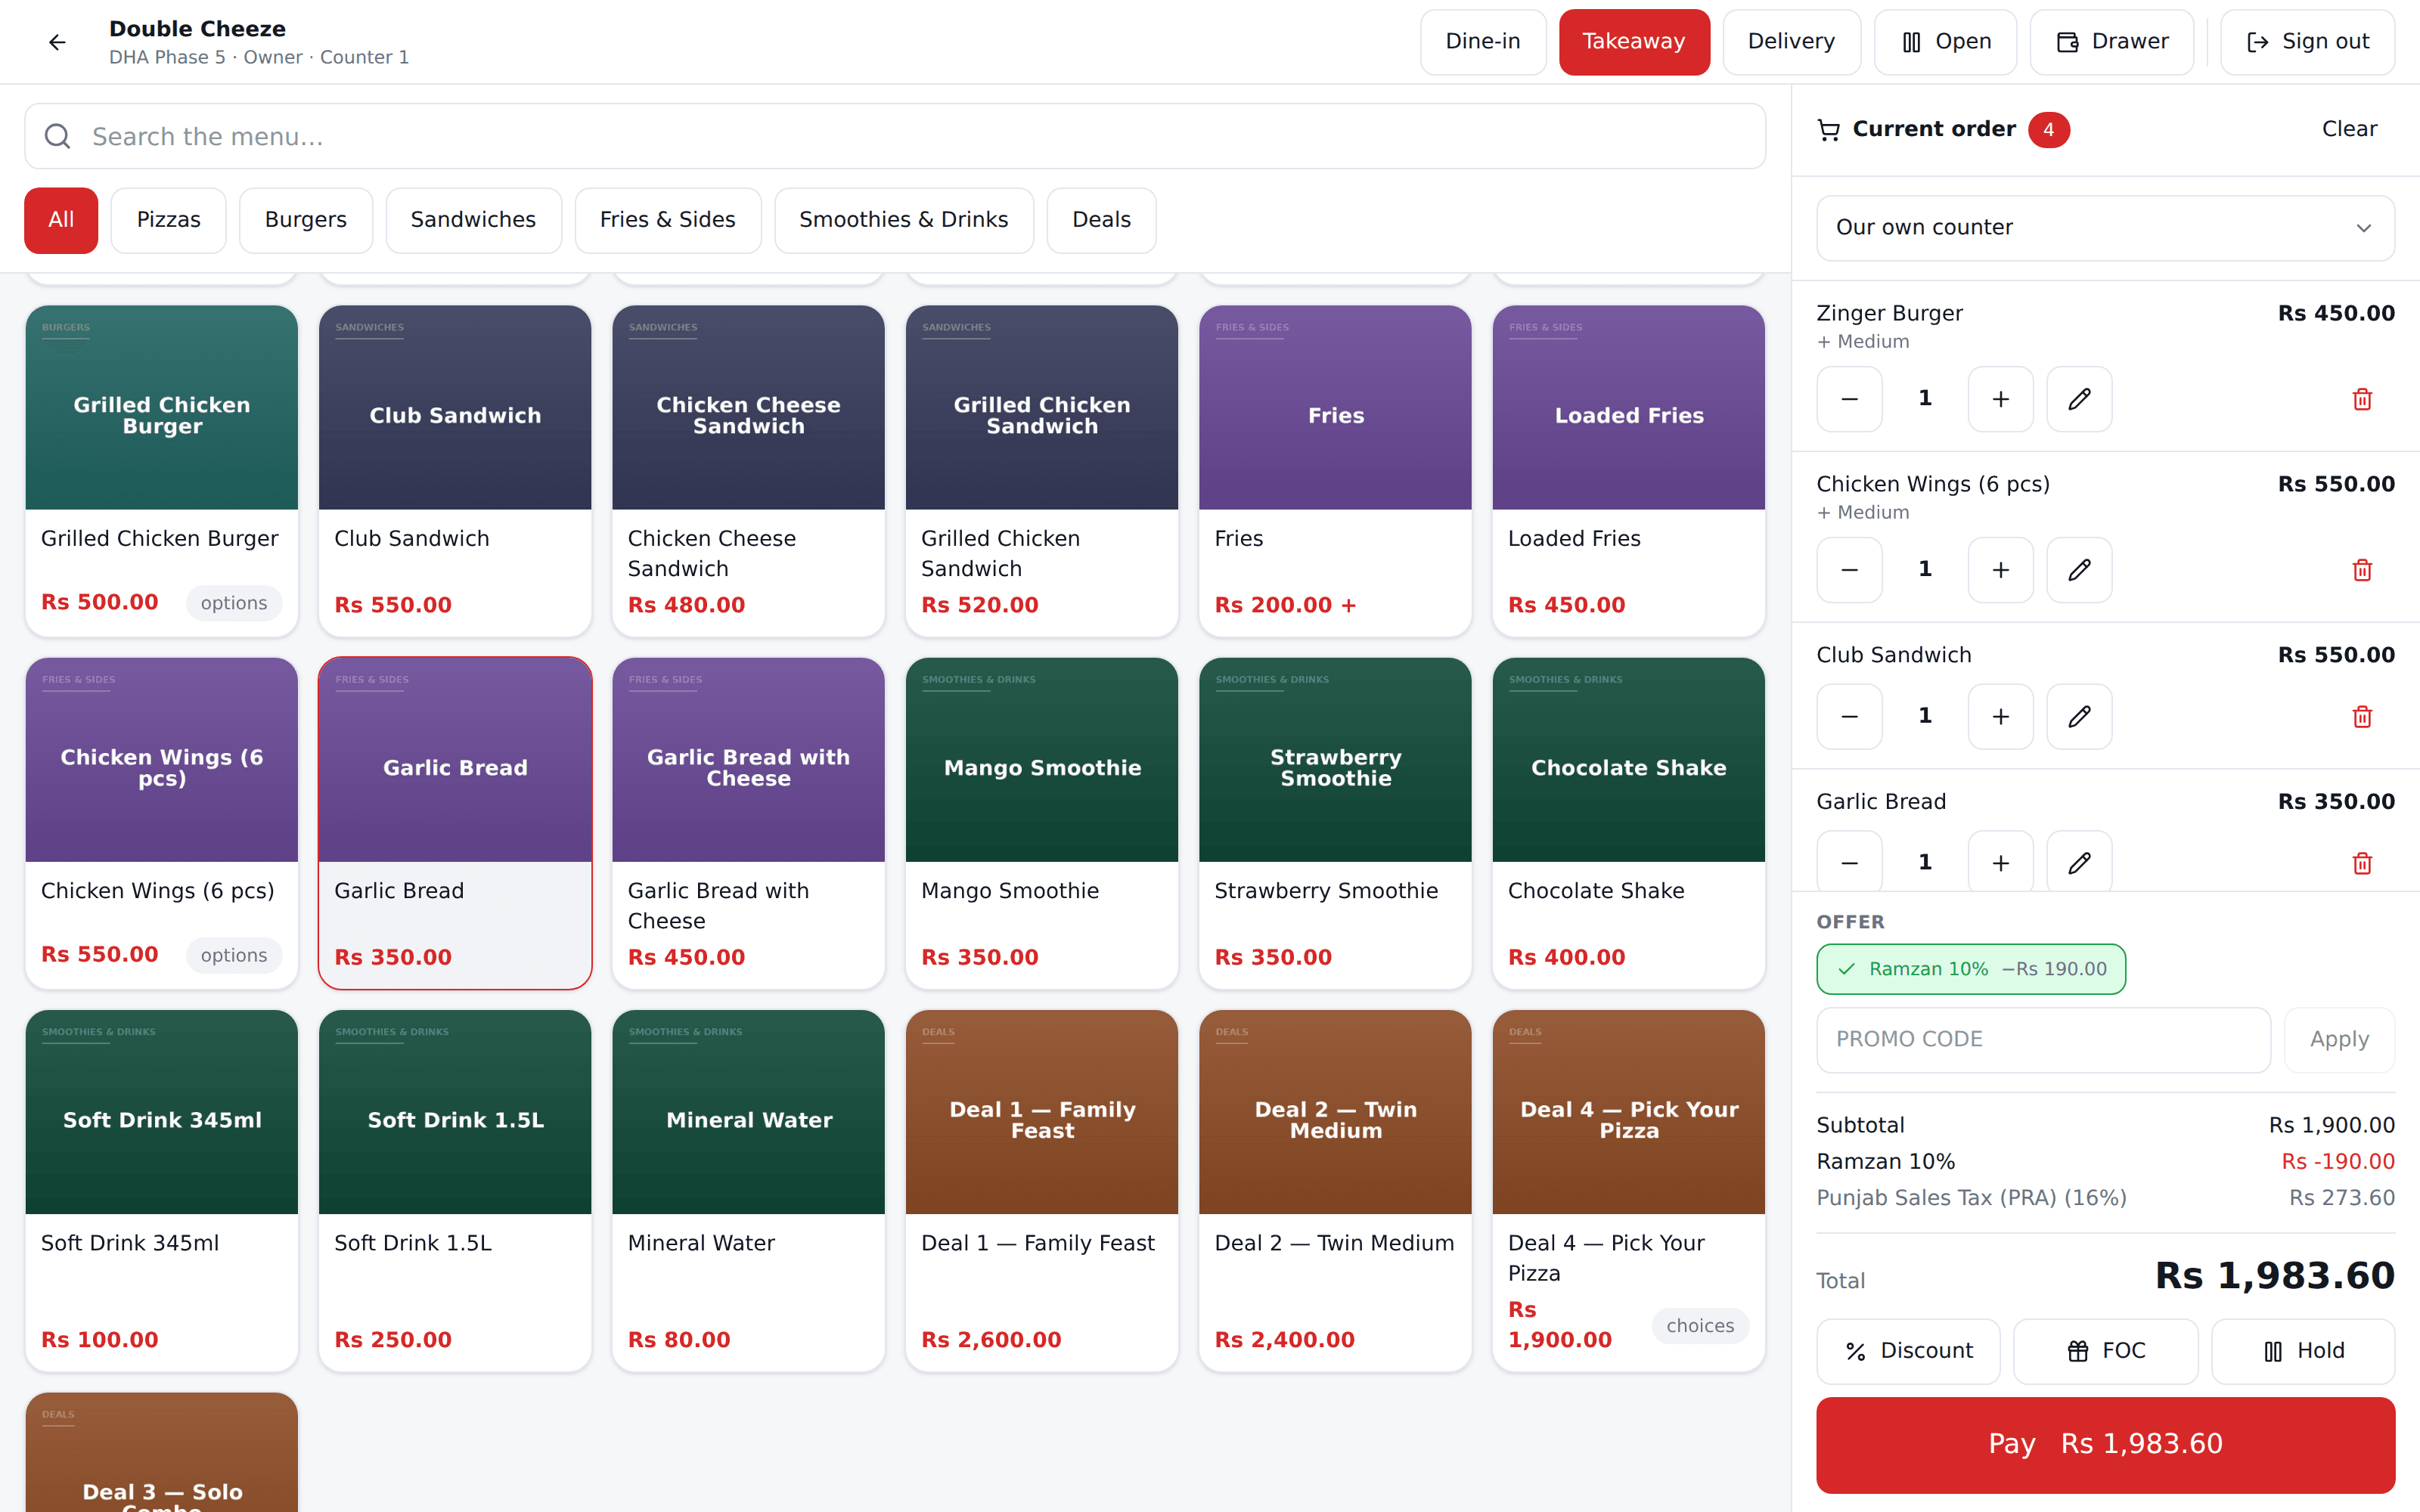Filter menu by Smoothies & Drinks
2420x1512 pixels.
(904, 220)
